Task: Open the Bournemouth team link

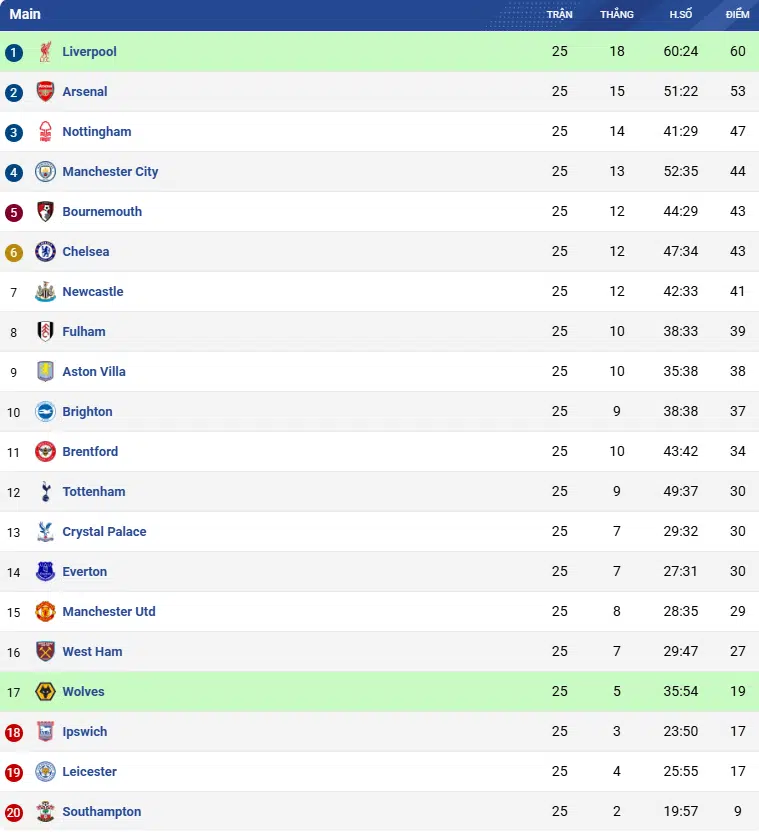Action: click(102, 211)
